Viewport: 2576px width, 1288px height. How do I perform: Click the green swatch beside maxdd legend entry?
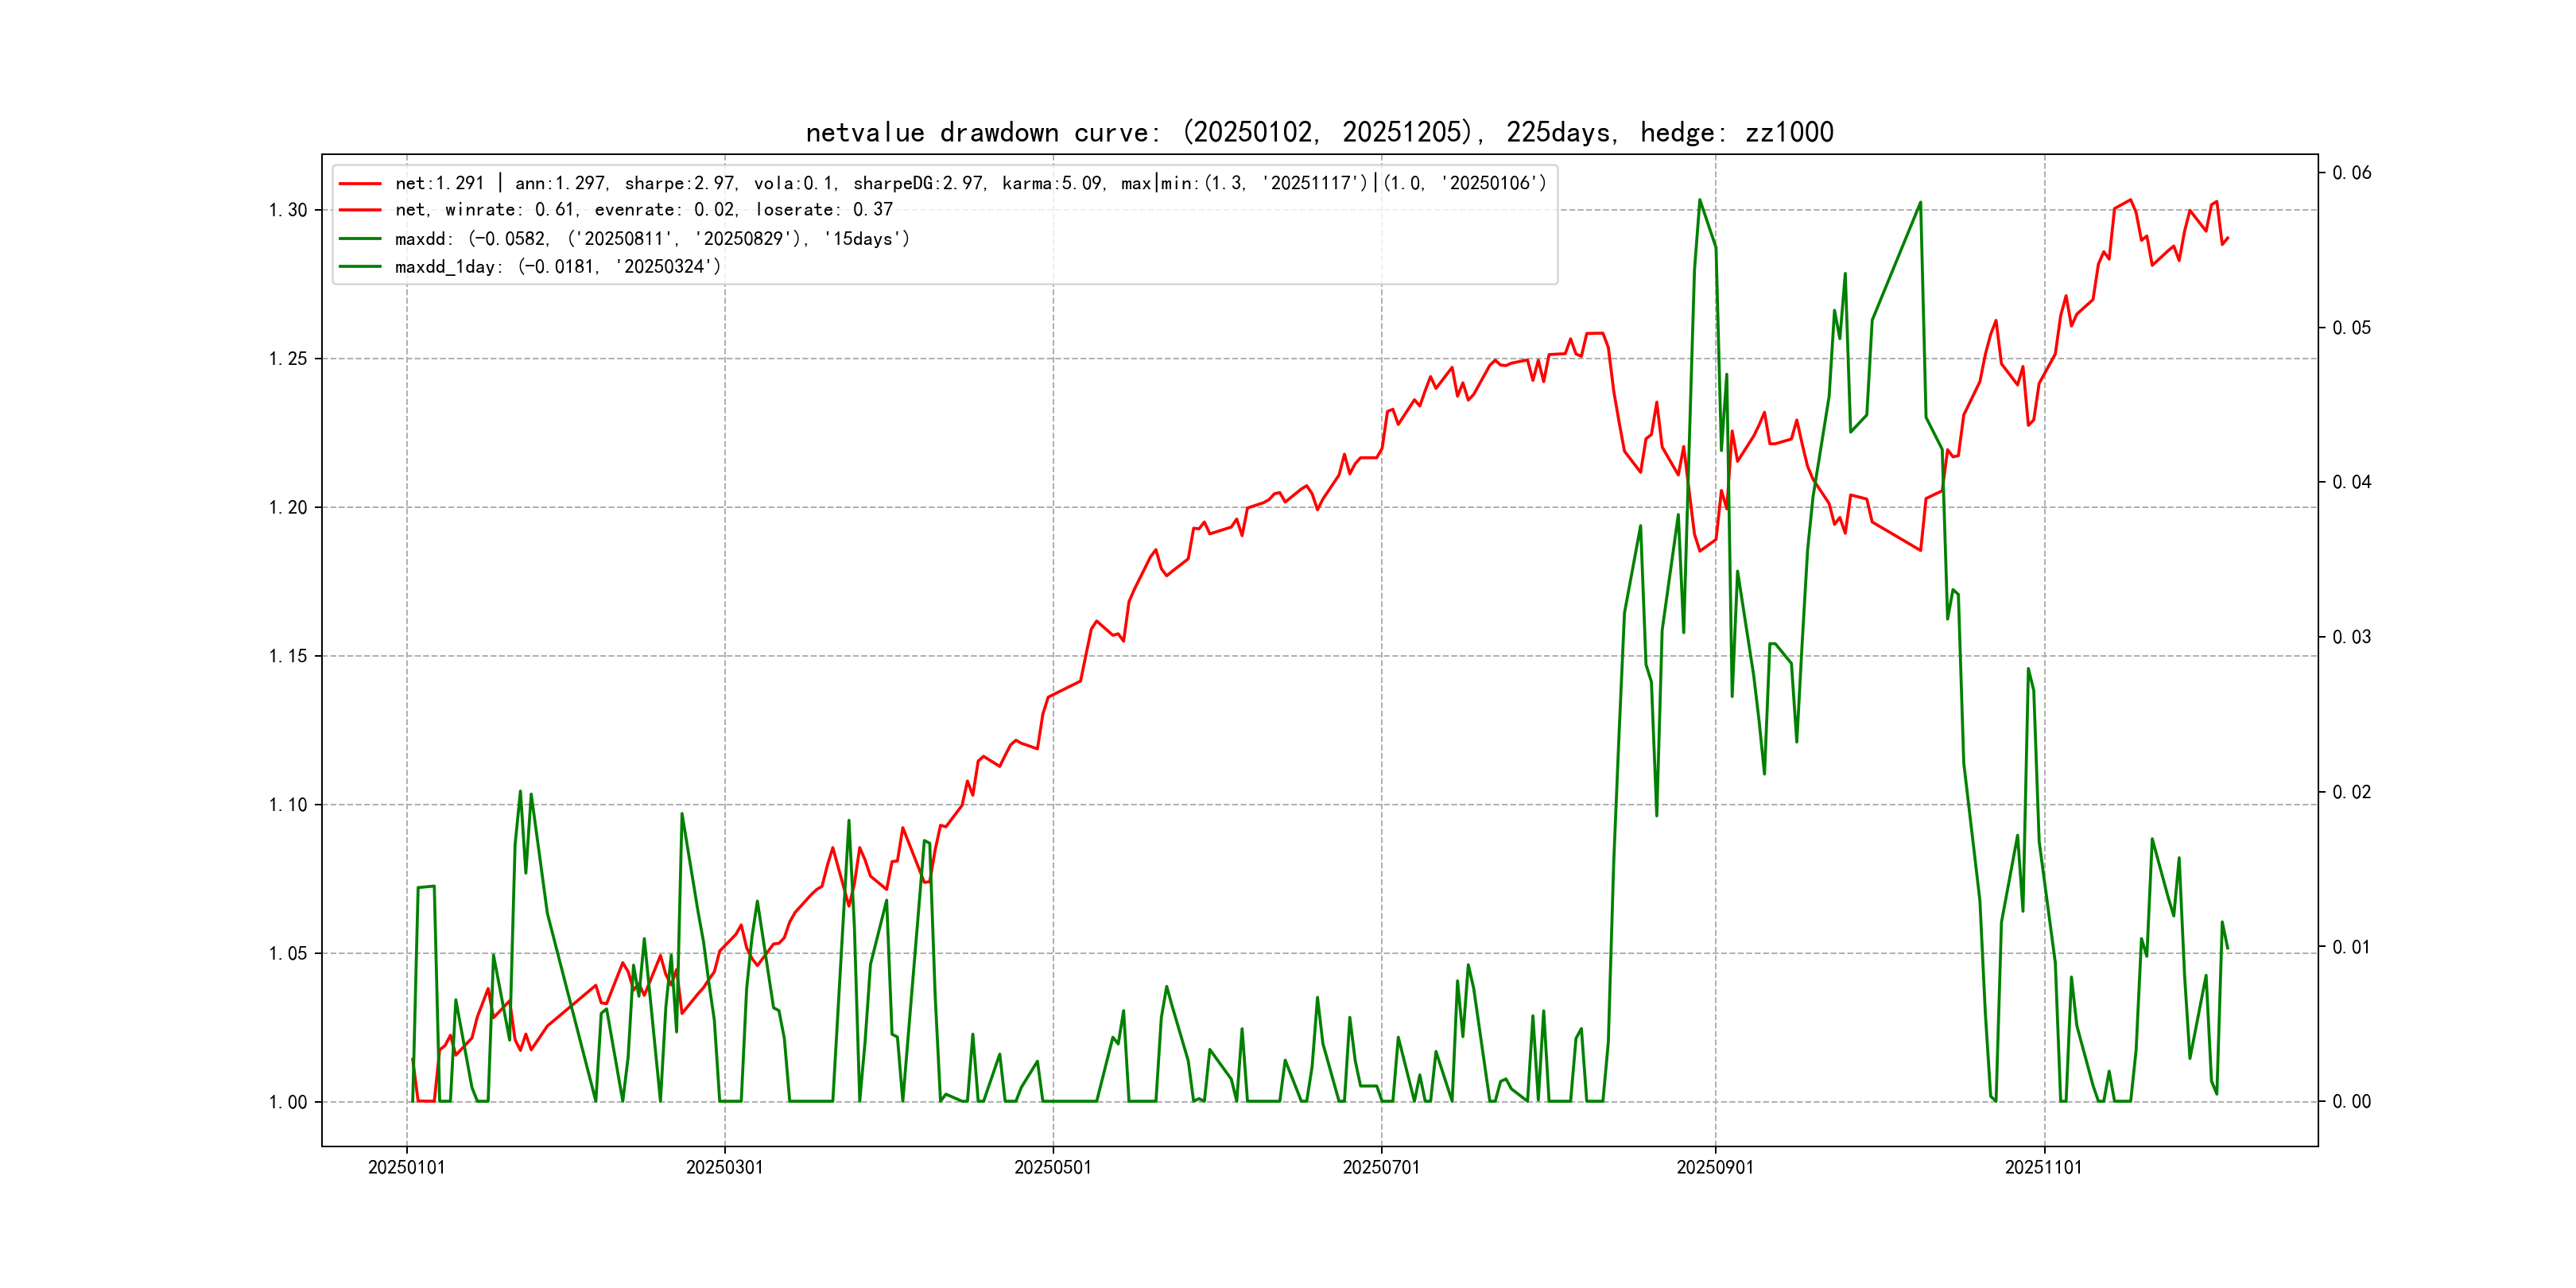tap(360, 239)
